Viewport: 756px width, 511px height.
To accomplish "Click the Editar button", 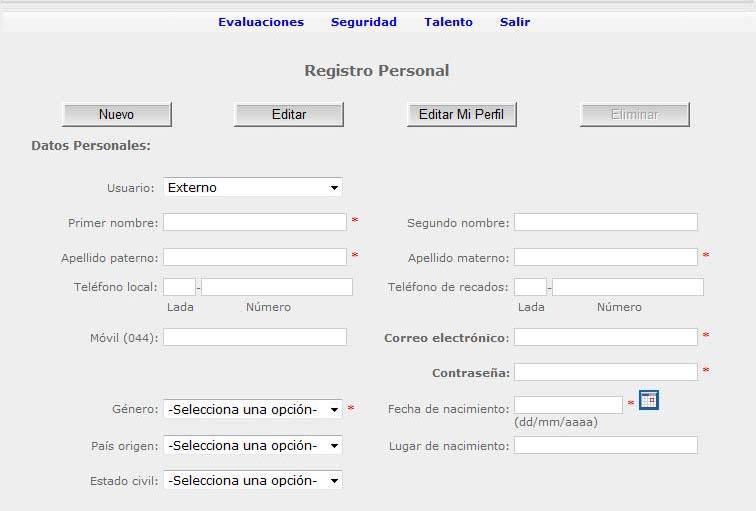I will [x=289, y=114].
